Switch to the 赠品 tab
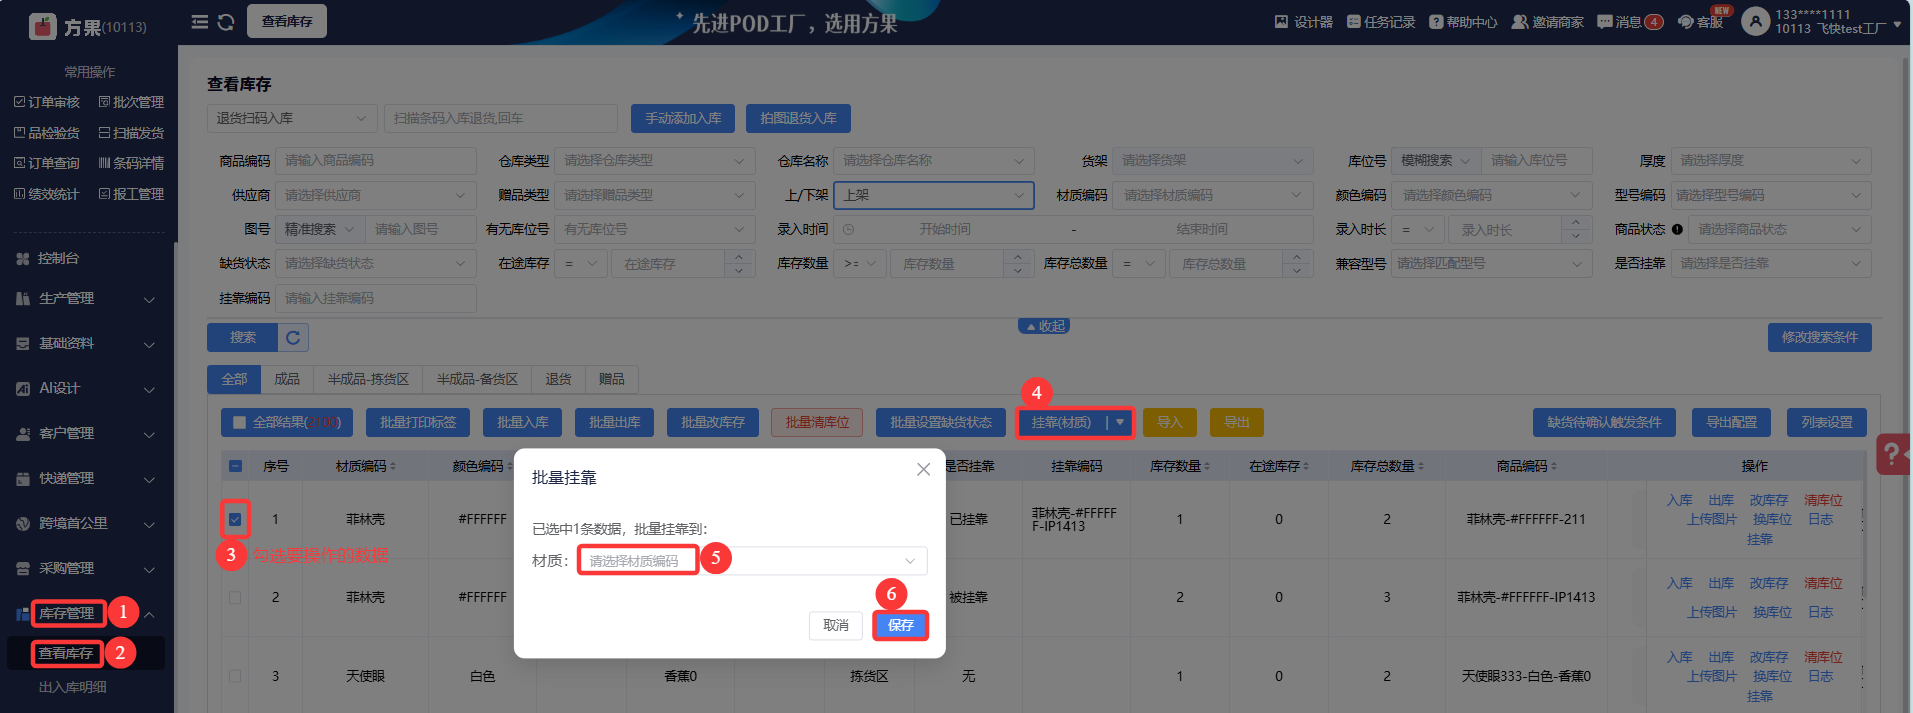The width and height of the screenshot is (1913, 713). 611,379
